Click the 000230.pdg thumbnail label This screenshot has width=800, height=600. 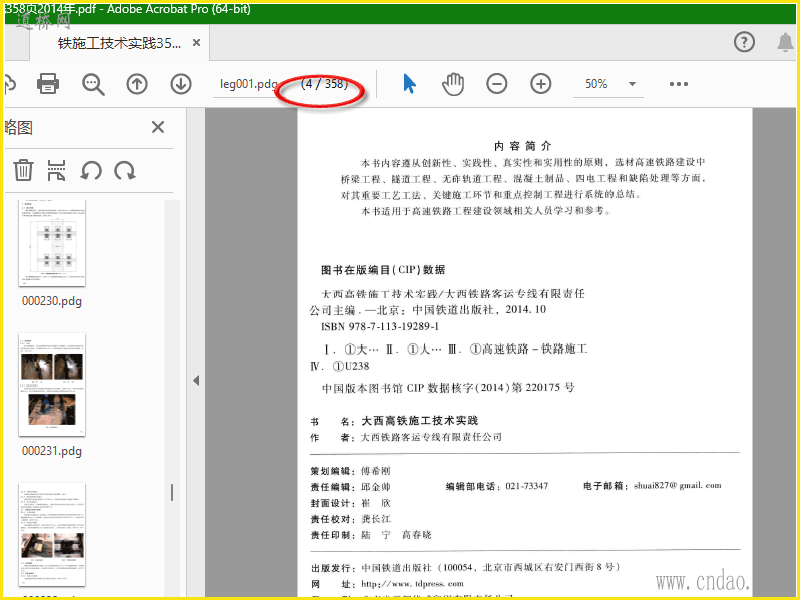click(52, 301)
